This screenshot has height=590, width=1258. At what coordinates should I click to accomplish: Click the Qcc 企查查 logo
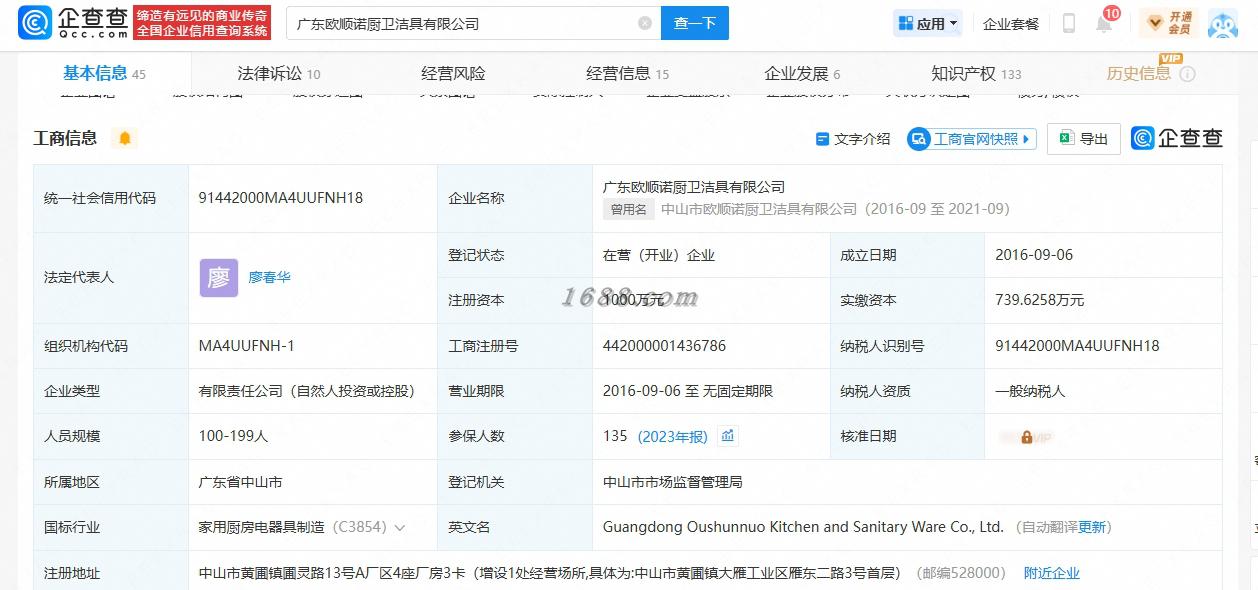[75, 23]
